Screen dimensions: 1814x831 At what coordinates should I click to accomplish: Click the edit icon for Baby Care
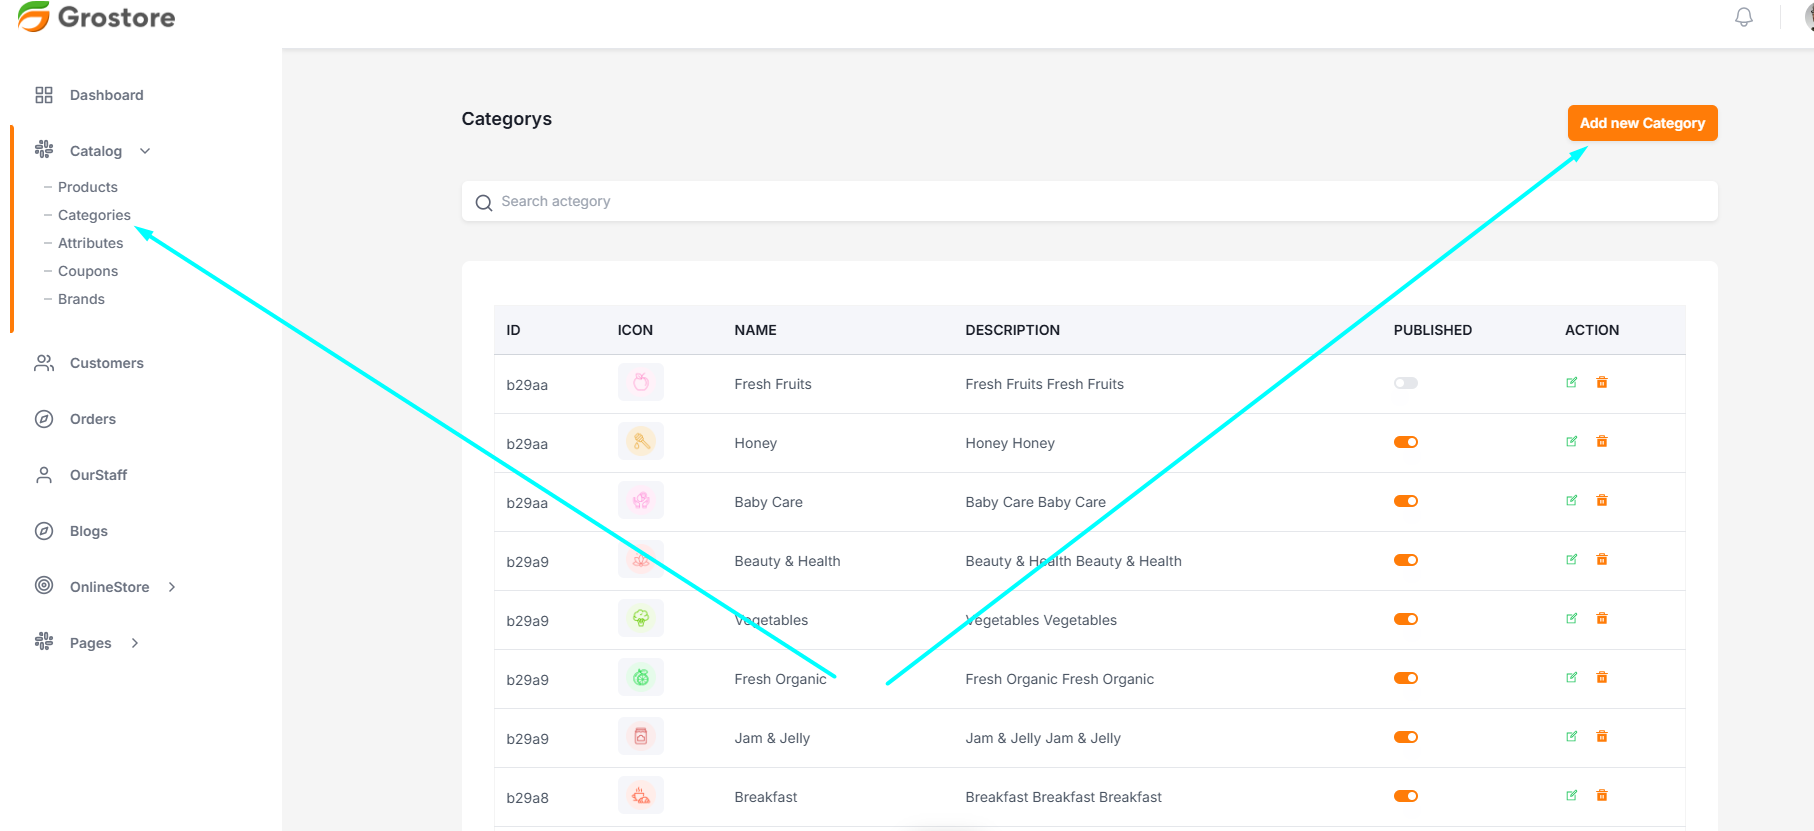click(x=1571, y=501)
